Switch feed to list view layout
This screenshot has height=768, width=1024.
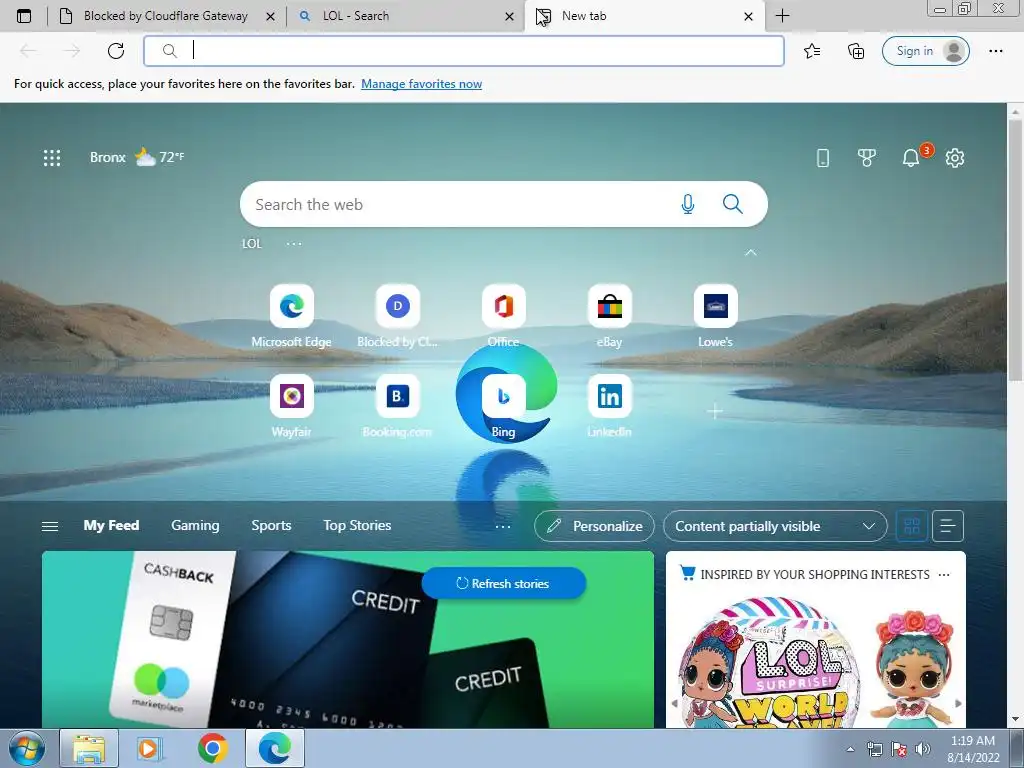tap(948, 526)
